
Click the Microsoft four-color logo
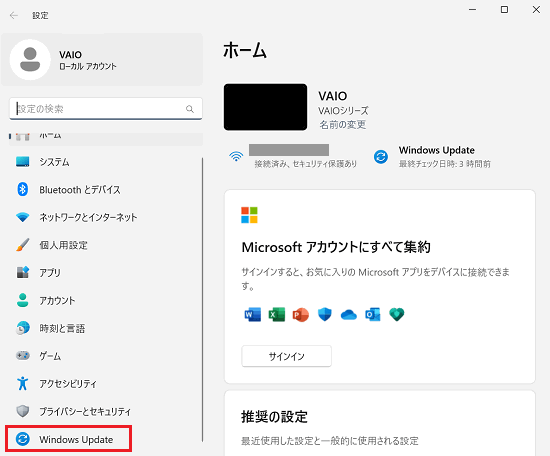[x=249, y=215]
